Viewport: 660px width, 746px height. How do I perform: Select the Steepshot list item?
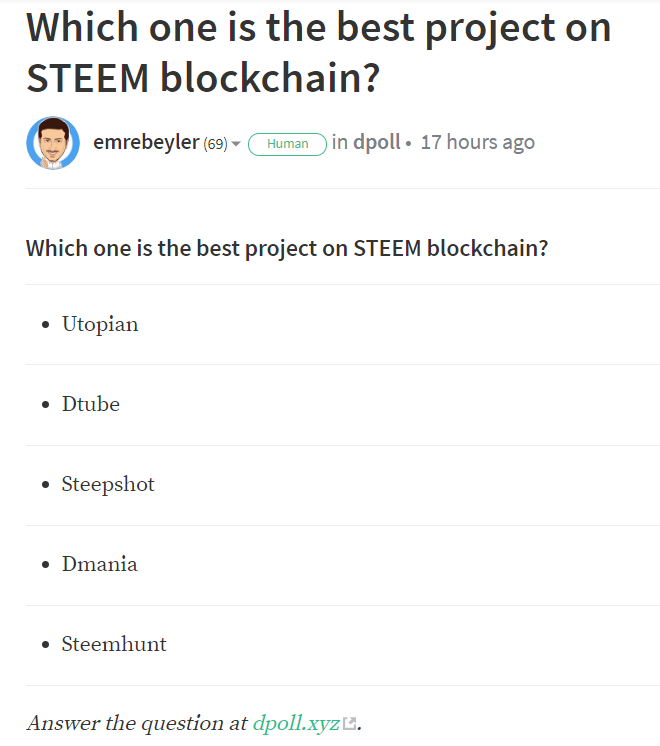tap(108, 484)
